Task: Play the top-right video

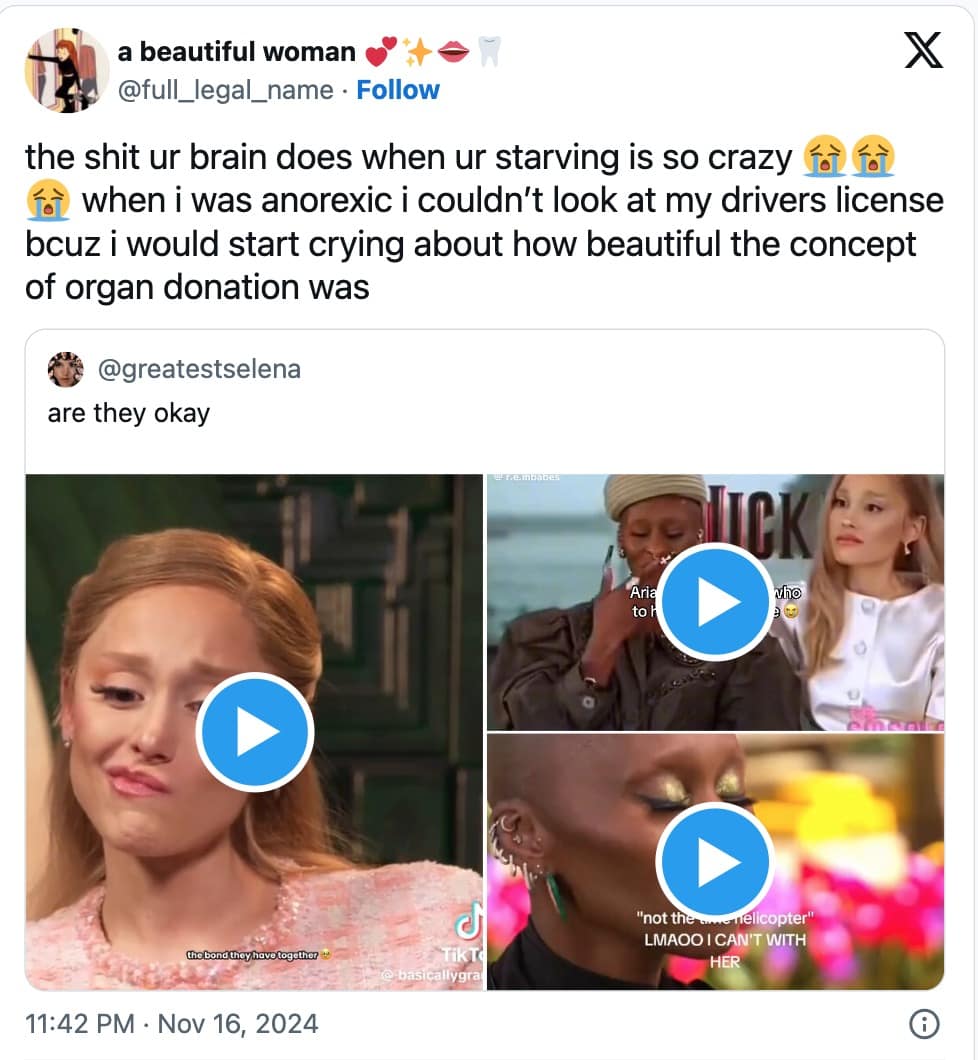Action: pos(714,601)
